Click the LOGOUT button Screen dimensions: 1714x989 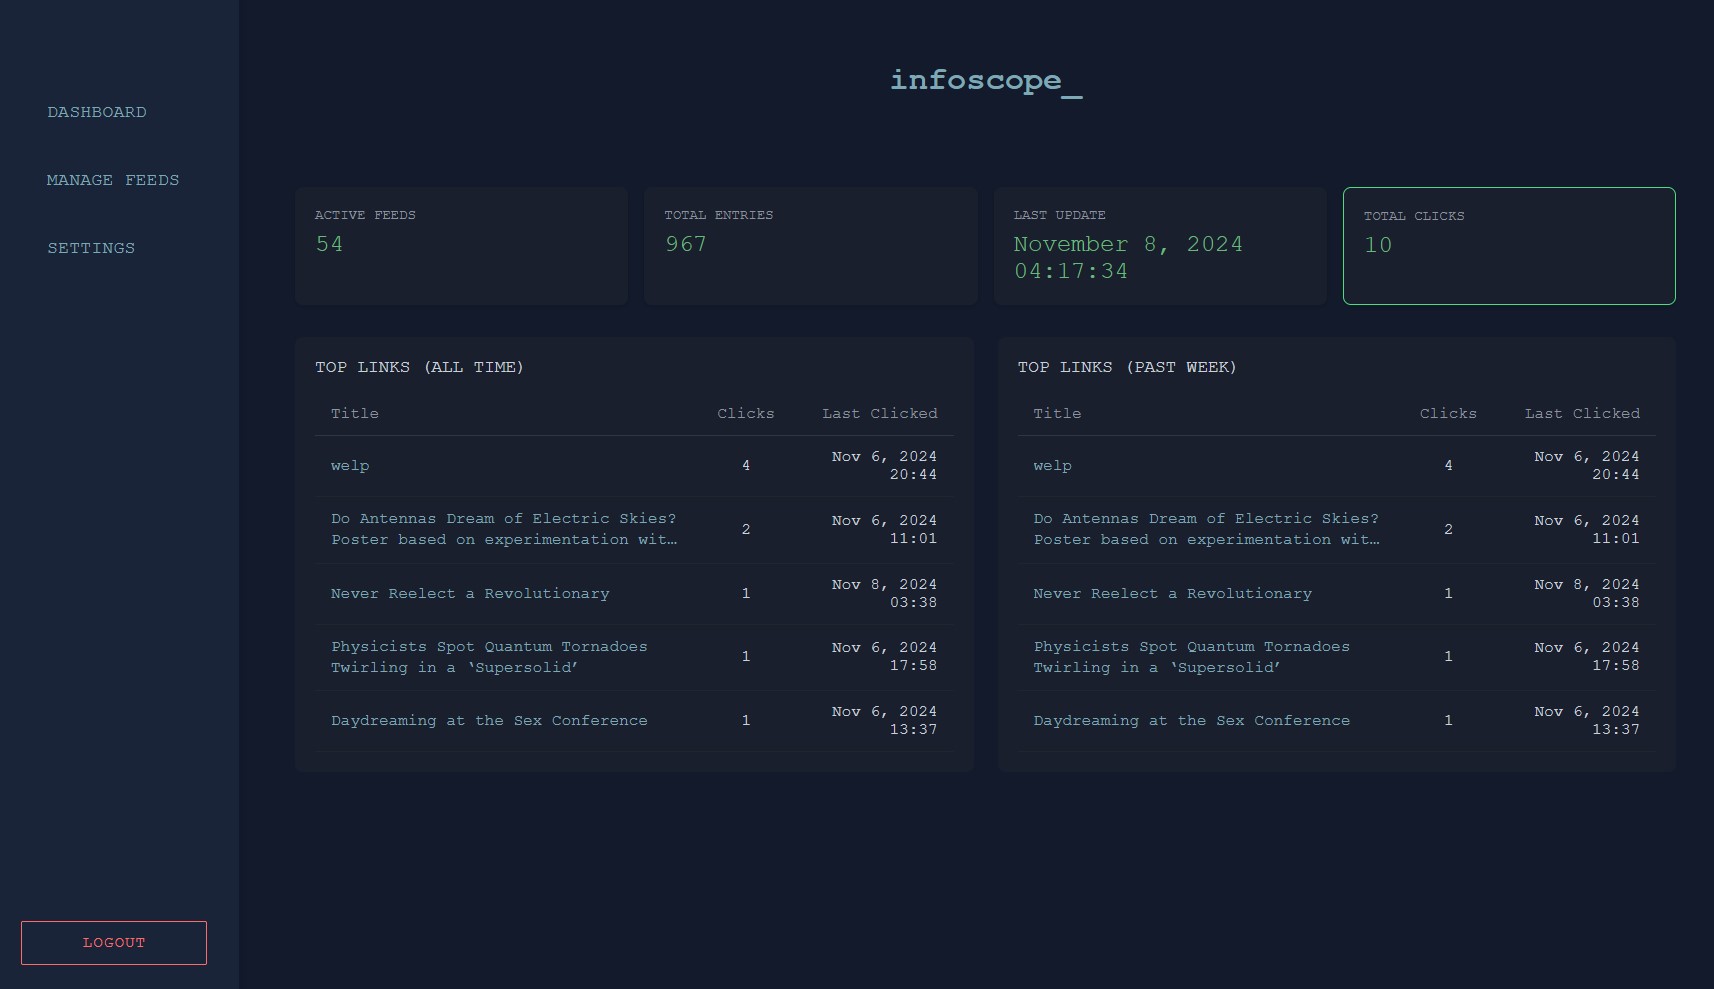pyautogui.click(x=113, y=942)
